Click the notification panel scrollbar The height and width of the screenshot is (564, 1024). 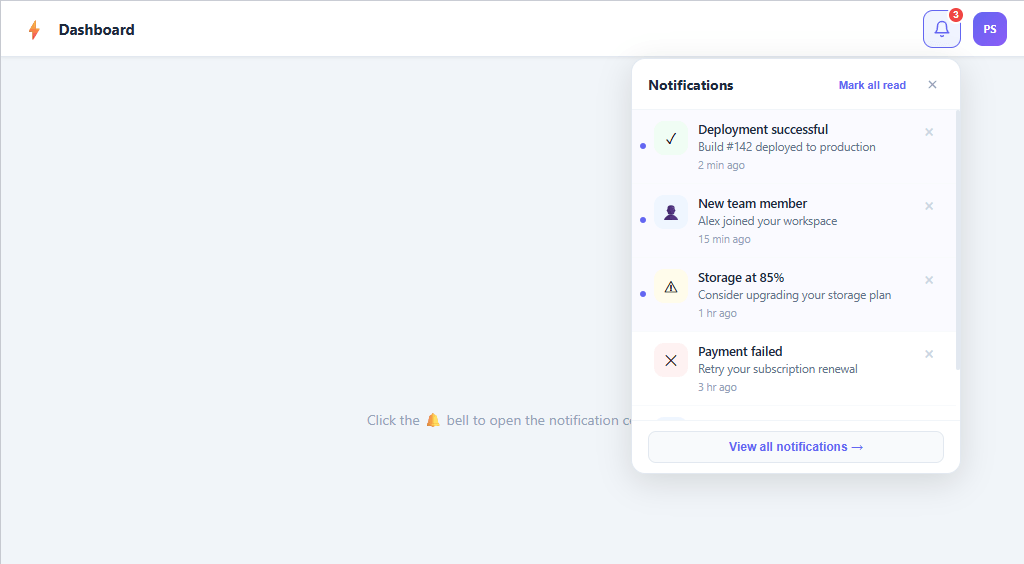[x=957, y=240]
